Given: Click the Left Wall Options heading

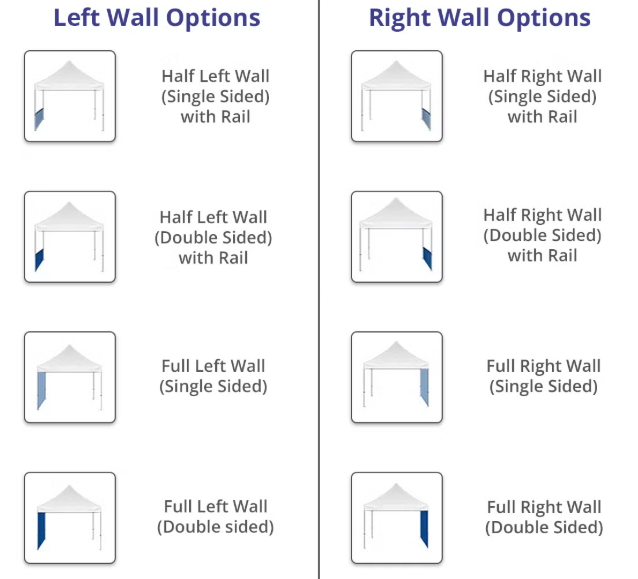Looking at the screenshot, I should coord(157,18).
